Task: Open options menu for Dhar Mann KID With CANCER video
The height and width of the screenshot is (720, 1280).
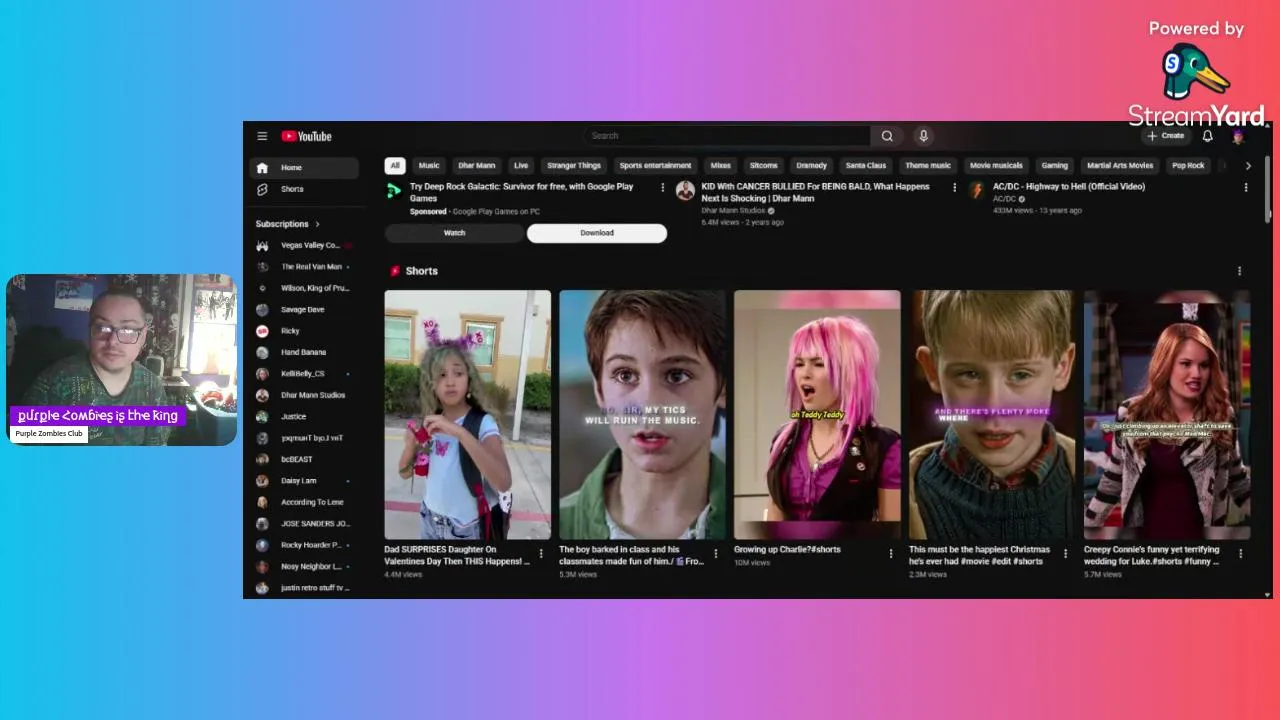Action: 954,187
